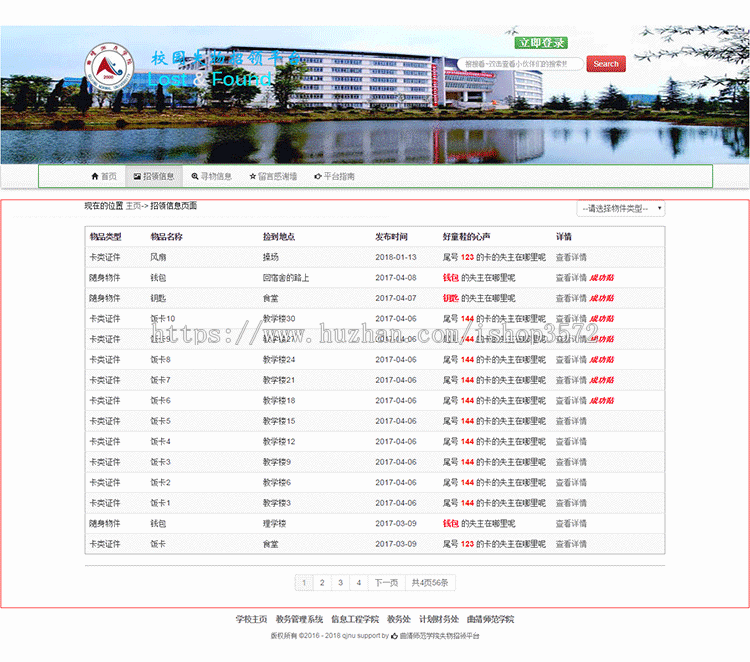Screen dimensions: 750x662
Task: Click the thumbs-up icon in footer
Action: [x=395, y=636]
